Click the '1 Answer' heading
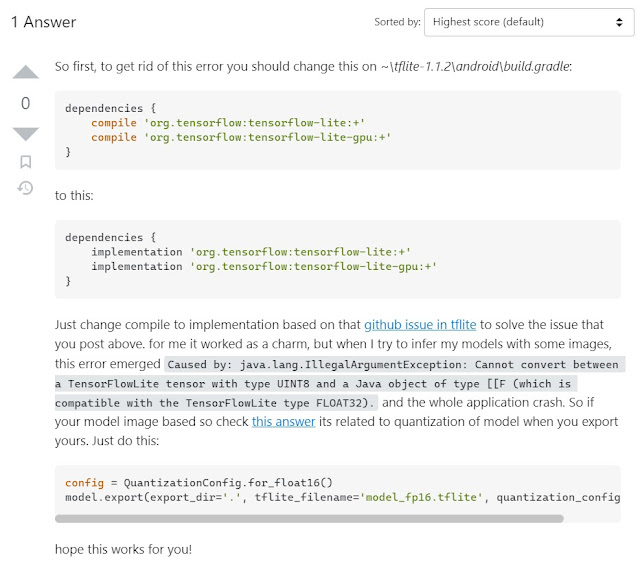Screen dimensions: 640x562 pyautogui.click(x=44, y=22)
